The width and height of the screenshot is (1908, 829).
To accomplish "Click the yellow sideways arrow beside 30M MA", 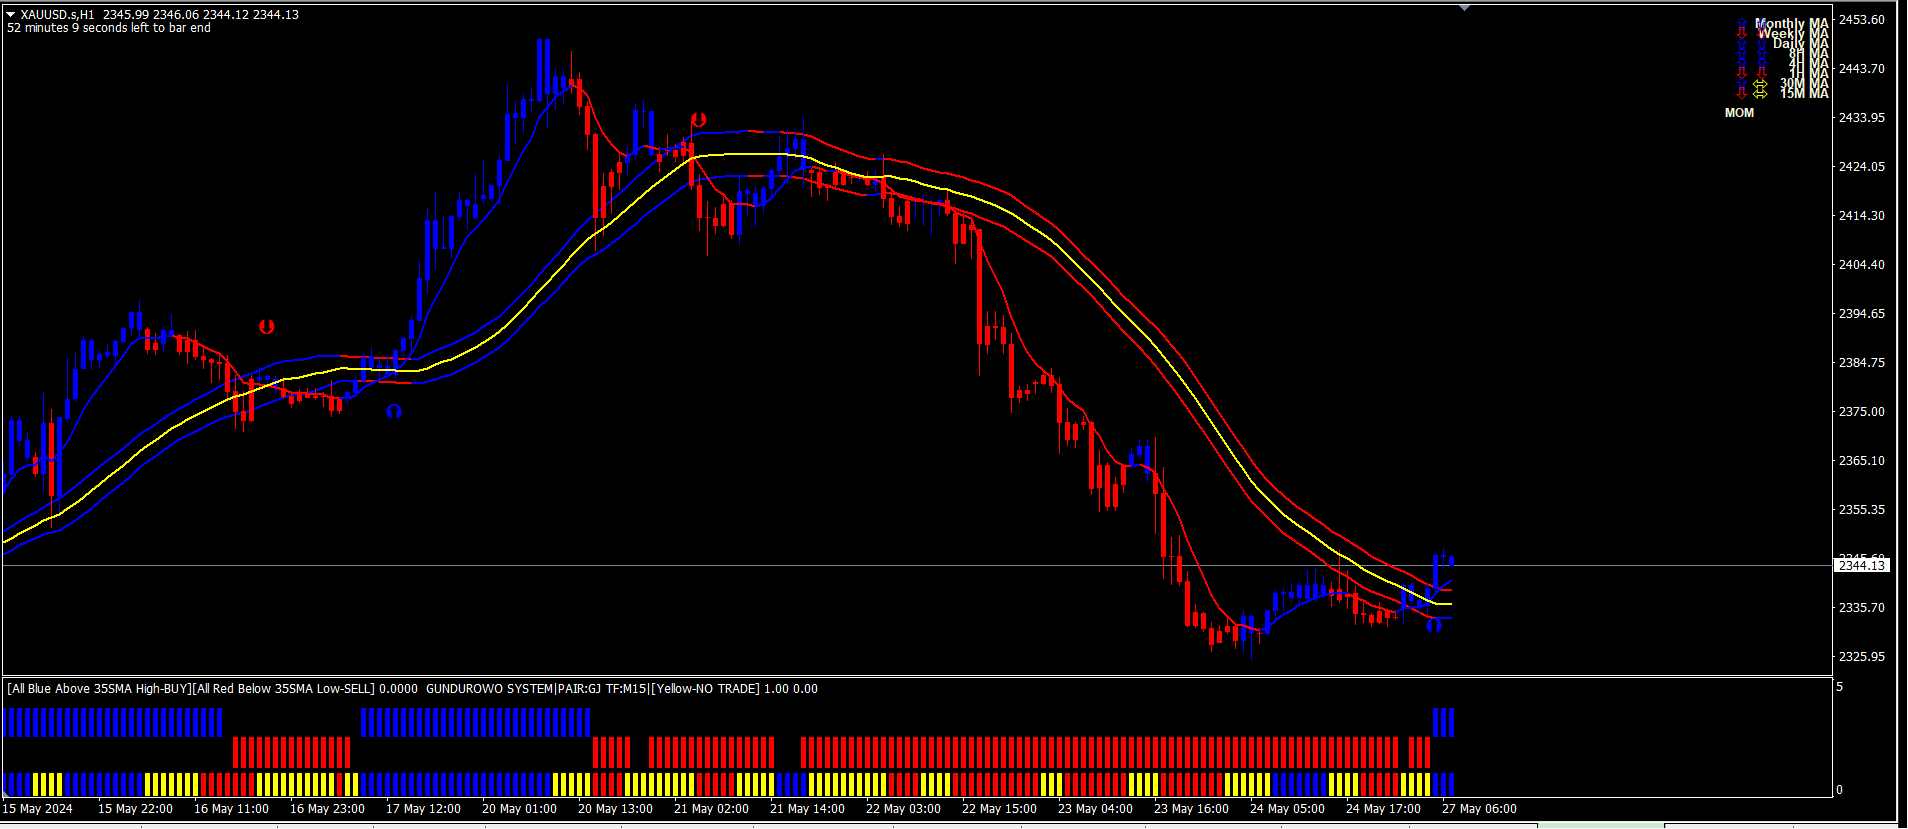I will click(1760, 84).
